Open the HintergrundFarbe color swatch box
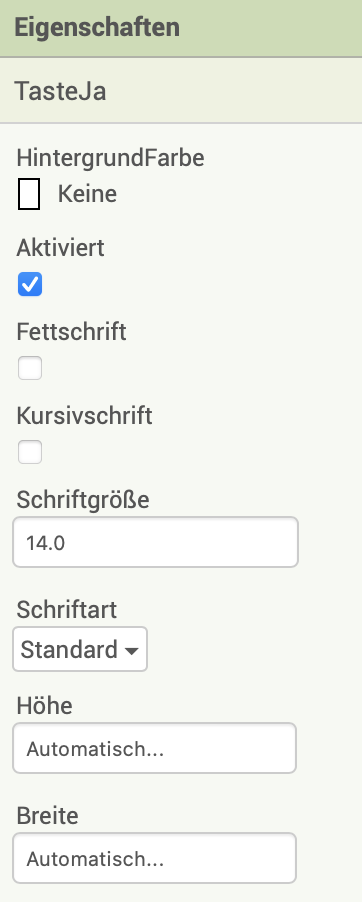Screen dimensions: 362x902 pyautogui.click(x=29, y=194)
